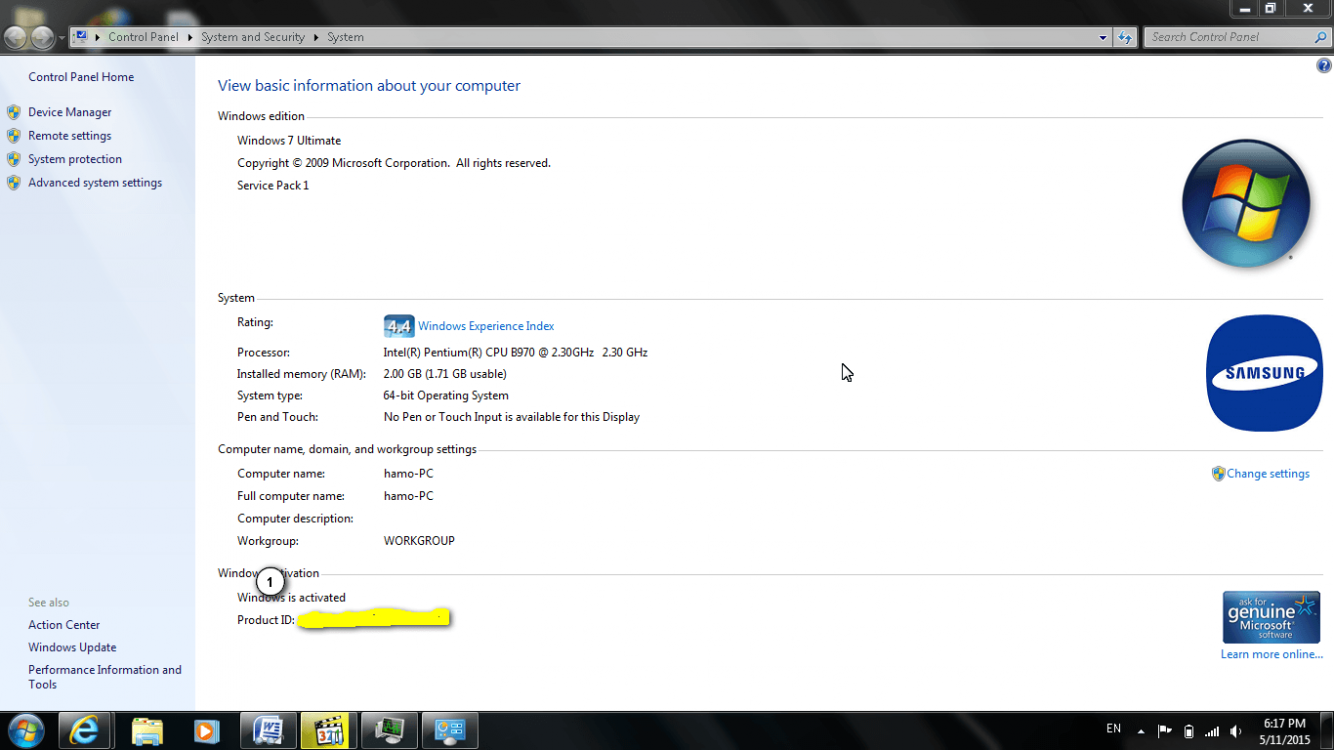Expand the arrow after Control Panel breadcrumb
The width and height of the screenshot is (1334, 750).
tap(190, 37)
